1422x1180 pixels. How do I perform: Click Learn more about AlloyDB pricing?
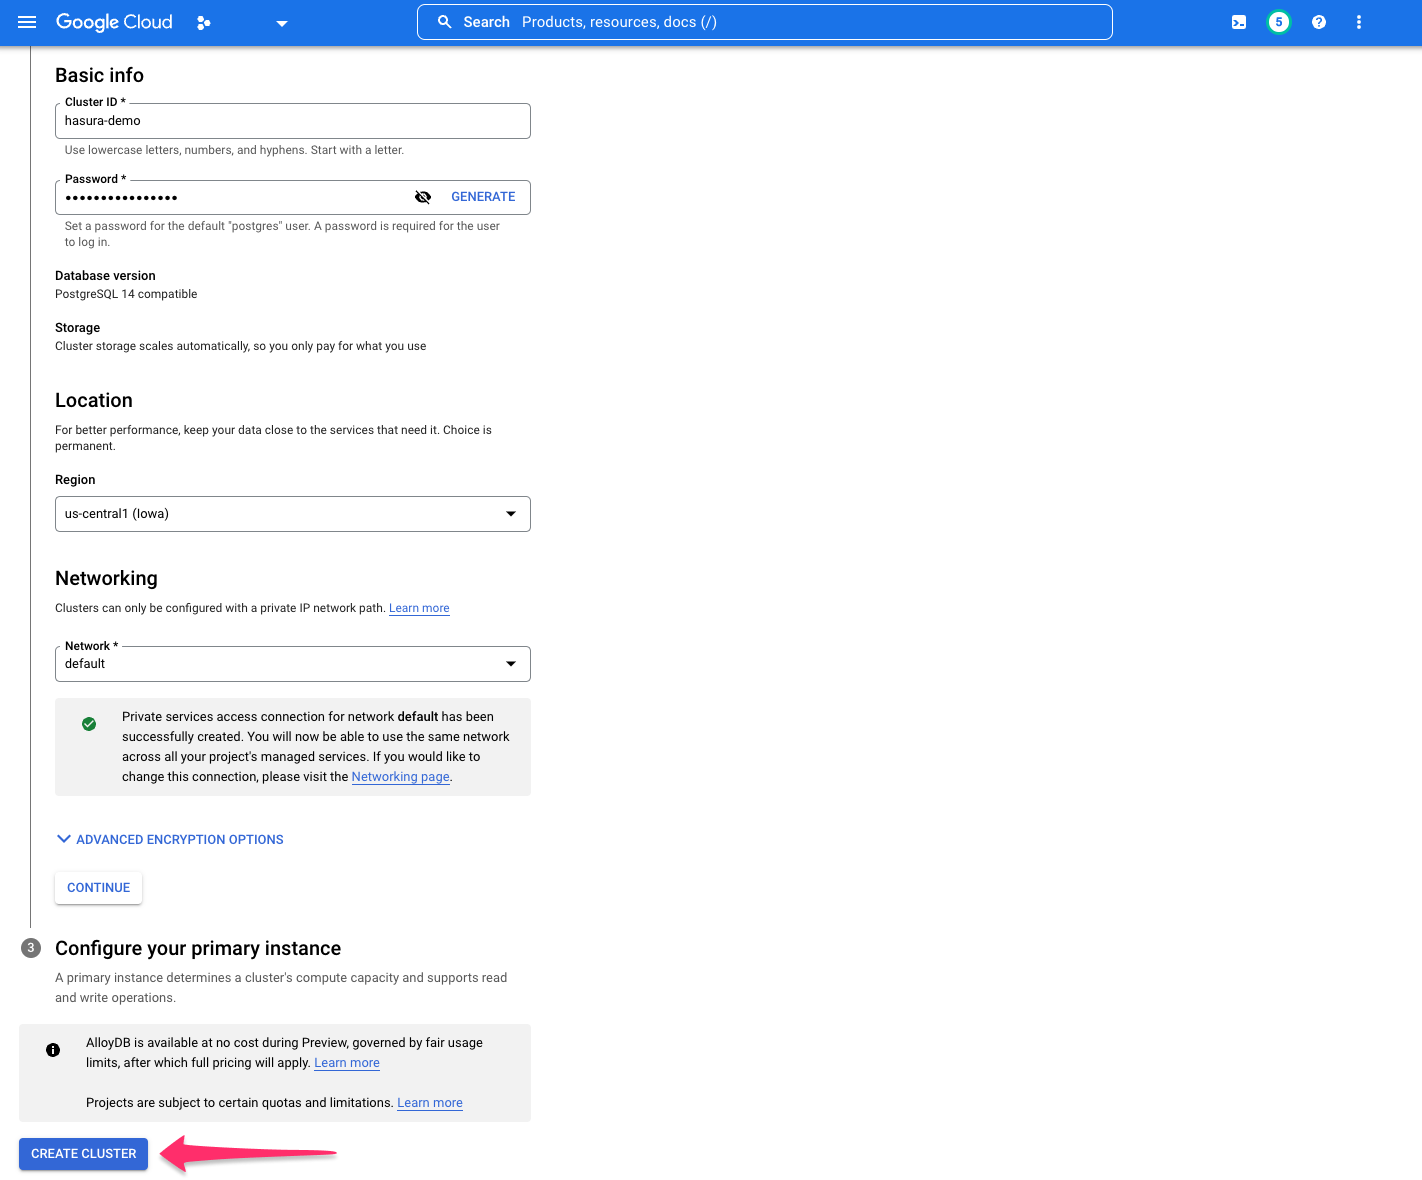point(346,1062)
